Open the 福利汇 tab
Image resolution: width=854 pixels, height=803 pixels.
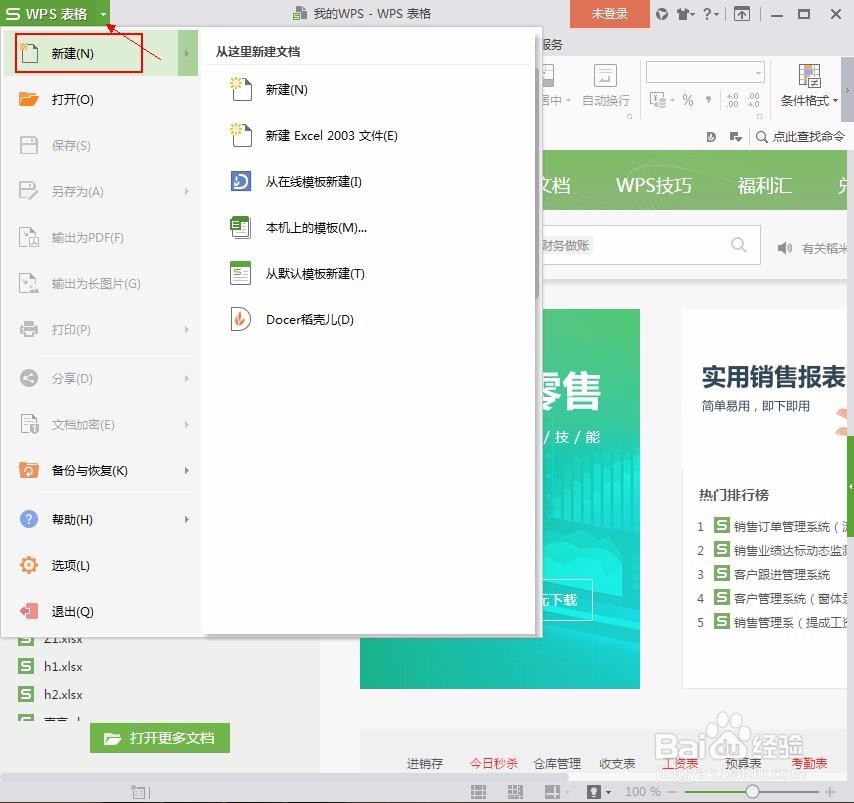pyautogui.click(x=764, y=185)
